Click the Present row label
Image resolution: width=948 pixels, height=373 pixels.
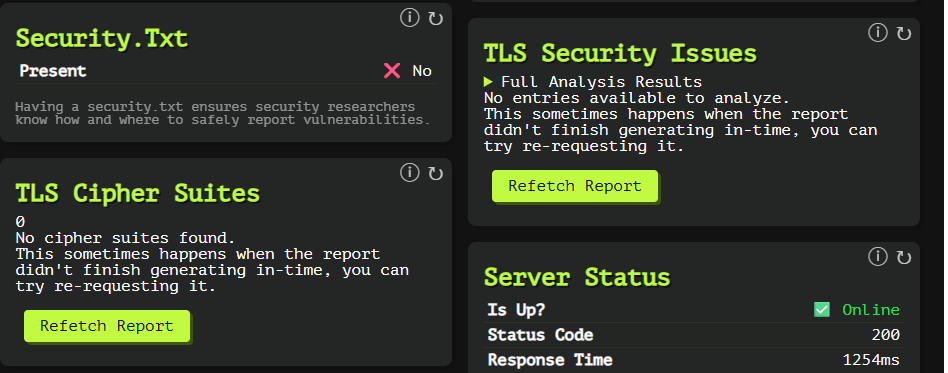pos(53,71)
